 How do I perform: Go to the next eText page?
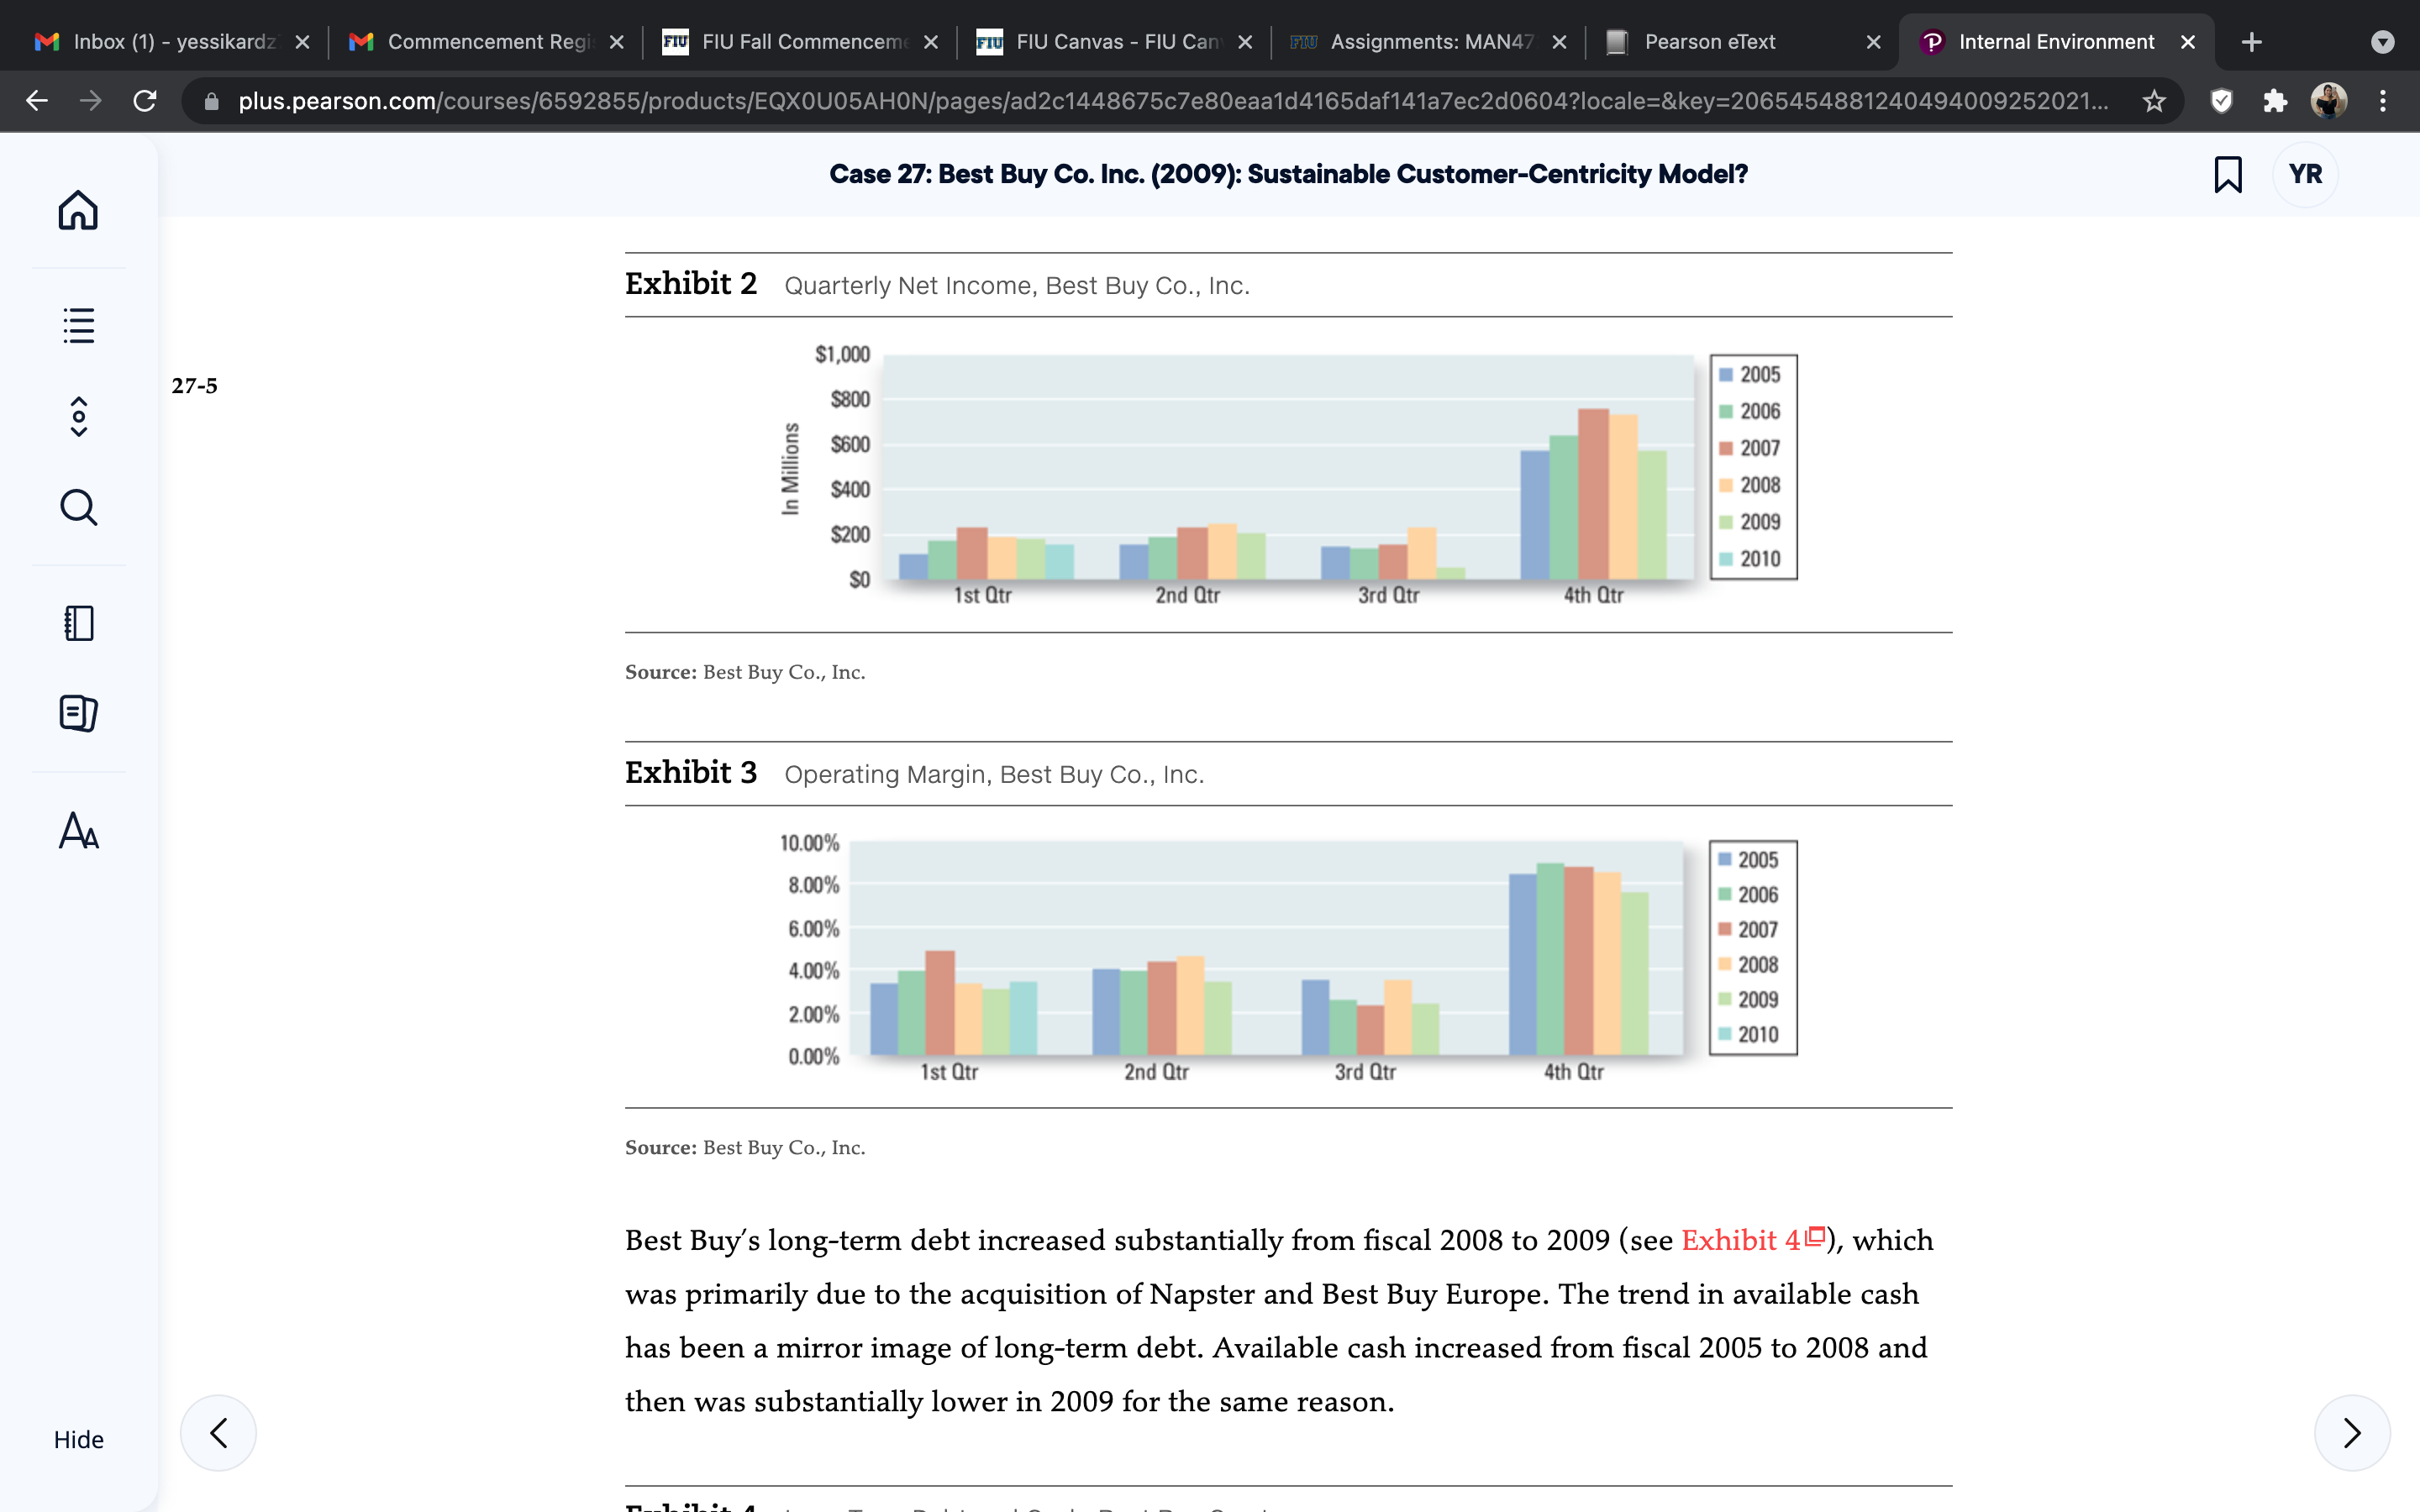(2352, 1433)
